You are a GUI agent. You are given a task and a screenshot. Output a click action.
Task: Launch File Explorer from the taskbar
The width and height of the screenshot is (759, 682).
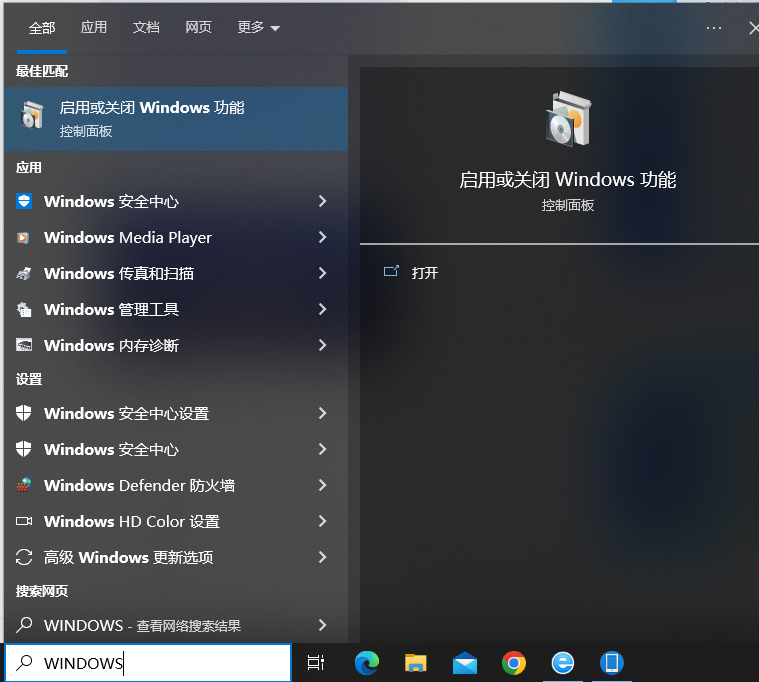coord(416,662)
